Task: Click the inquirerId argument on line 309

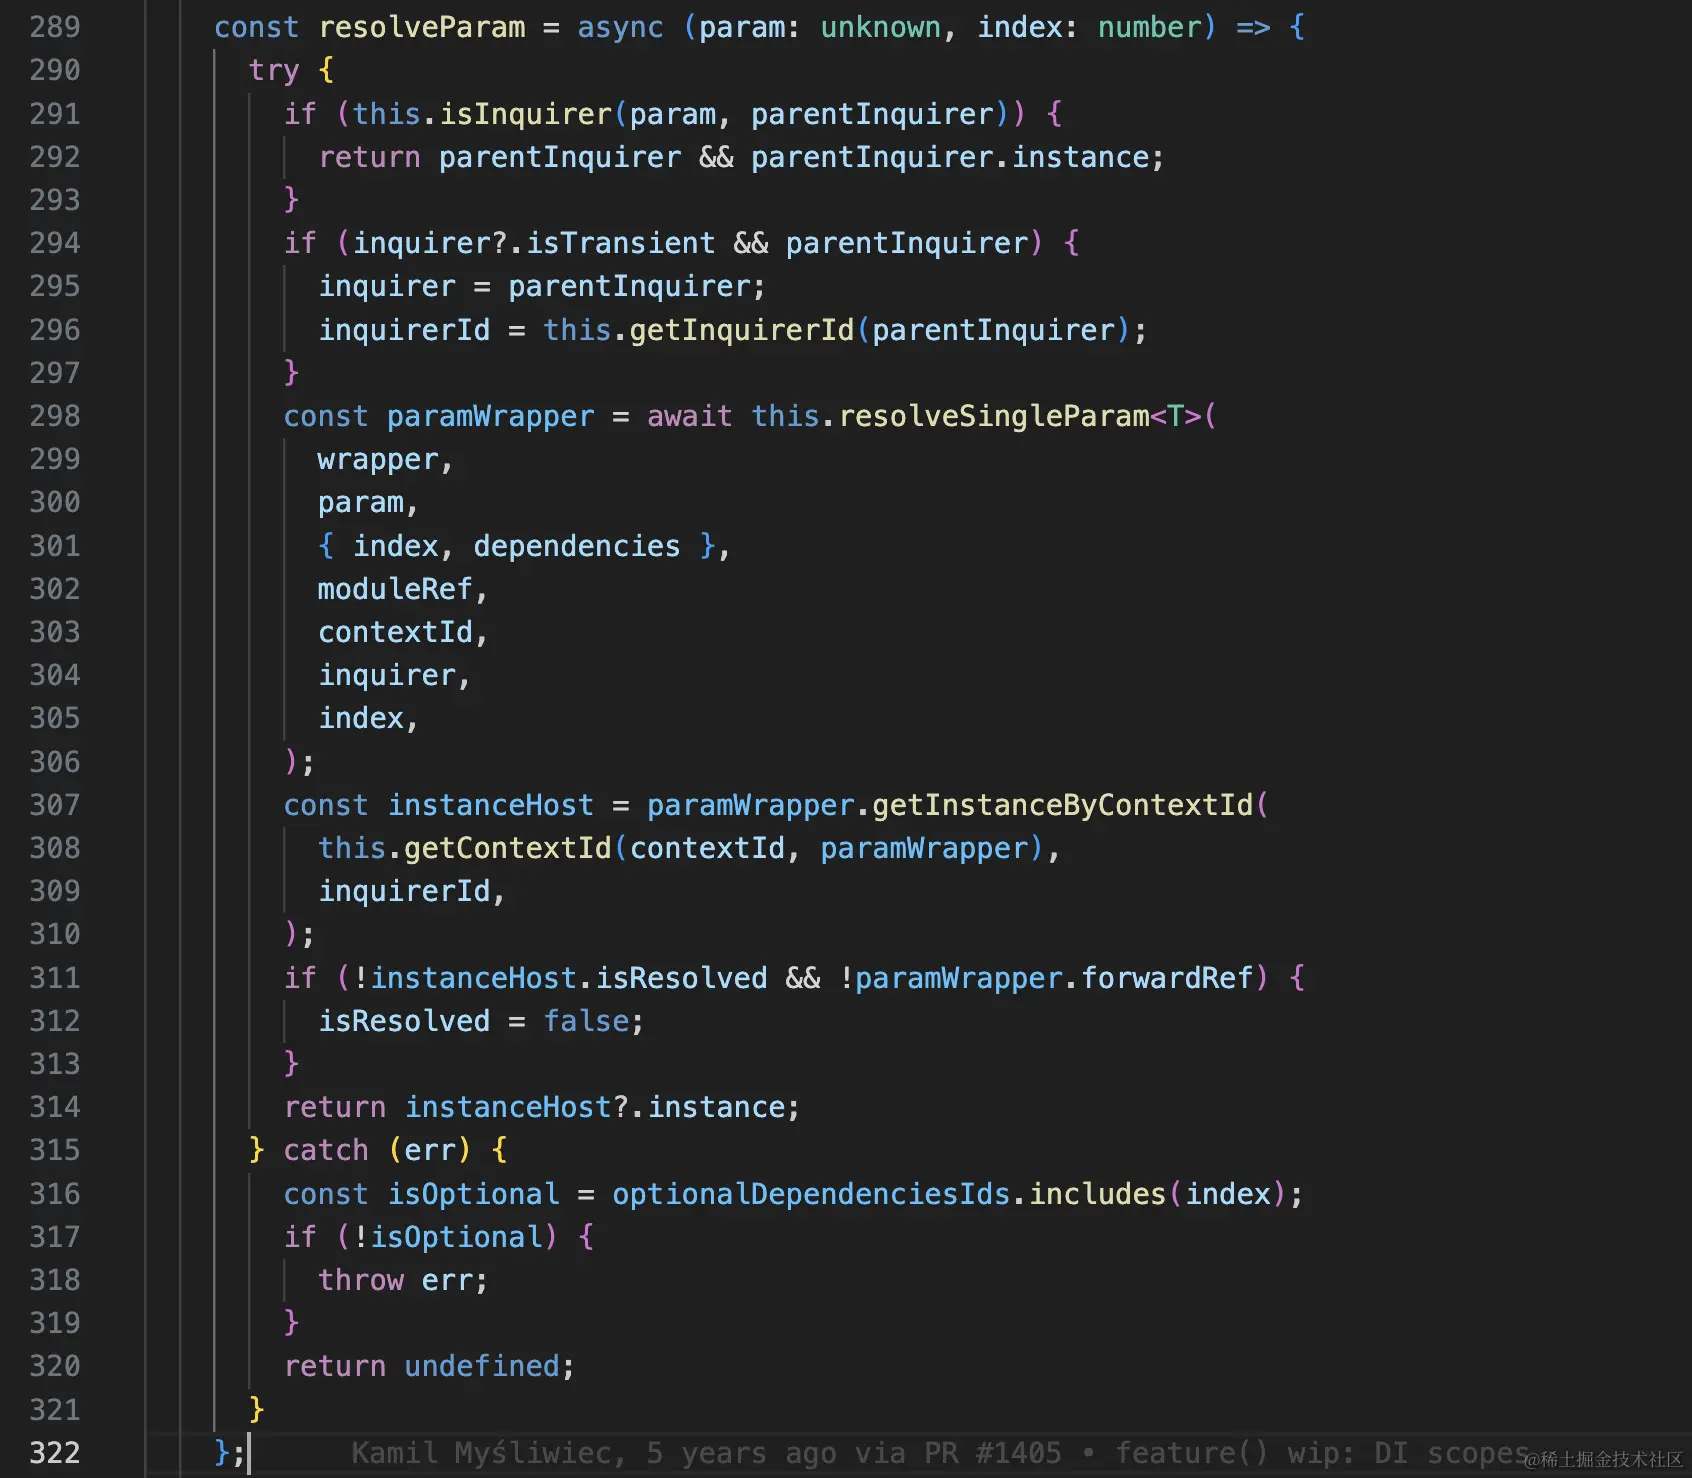Action: point(404,891)
